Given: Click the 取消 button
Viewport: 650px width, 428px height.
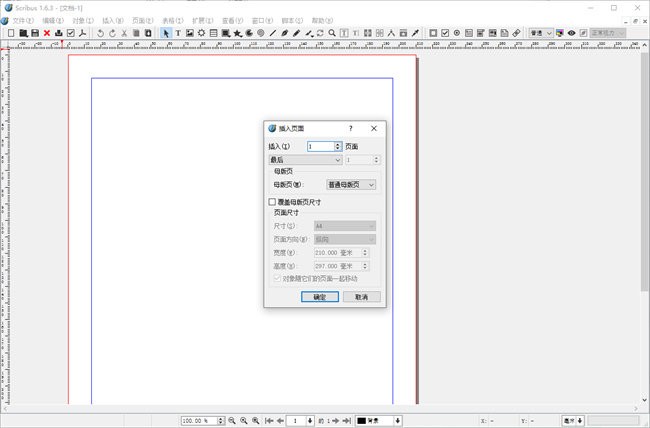Looking at the screenshot, I should 361,297.
